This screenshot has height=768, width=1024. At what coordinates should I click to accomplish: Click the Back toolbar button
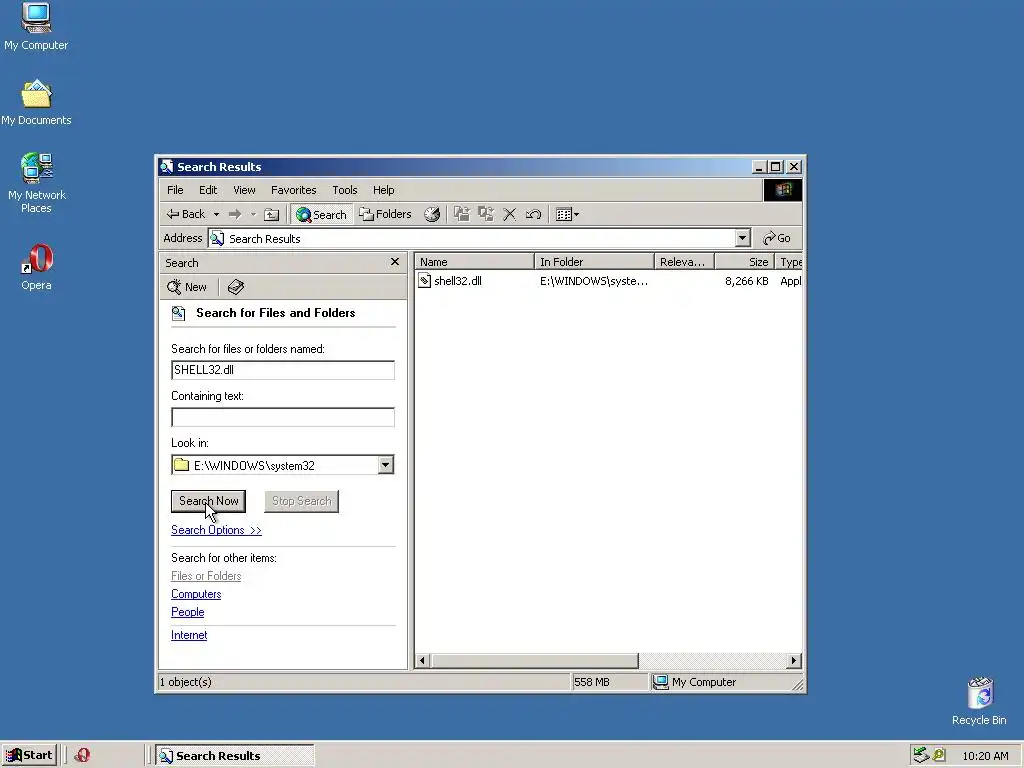click(x=185, y=214)
